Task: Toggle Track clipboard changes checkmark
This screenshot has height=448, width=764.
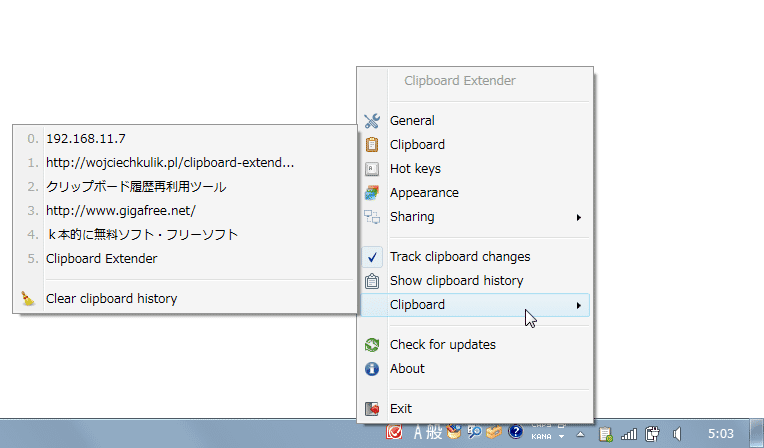Action: click(x=372, y=257)
